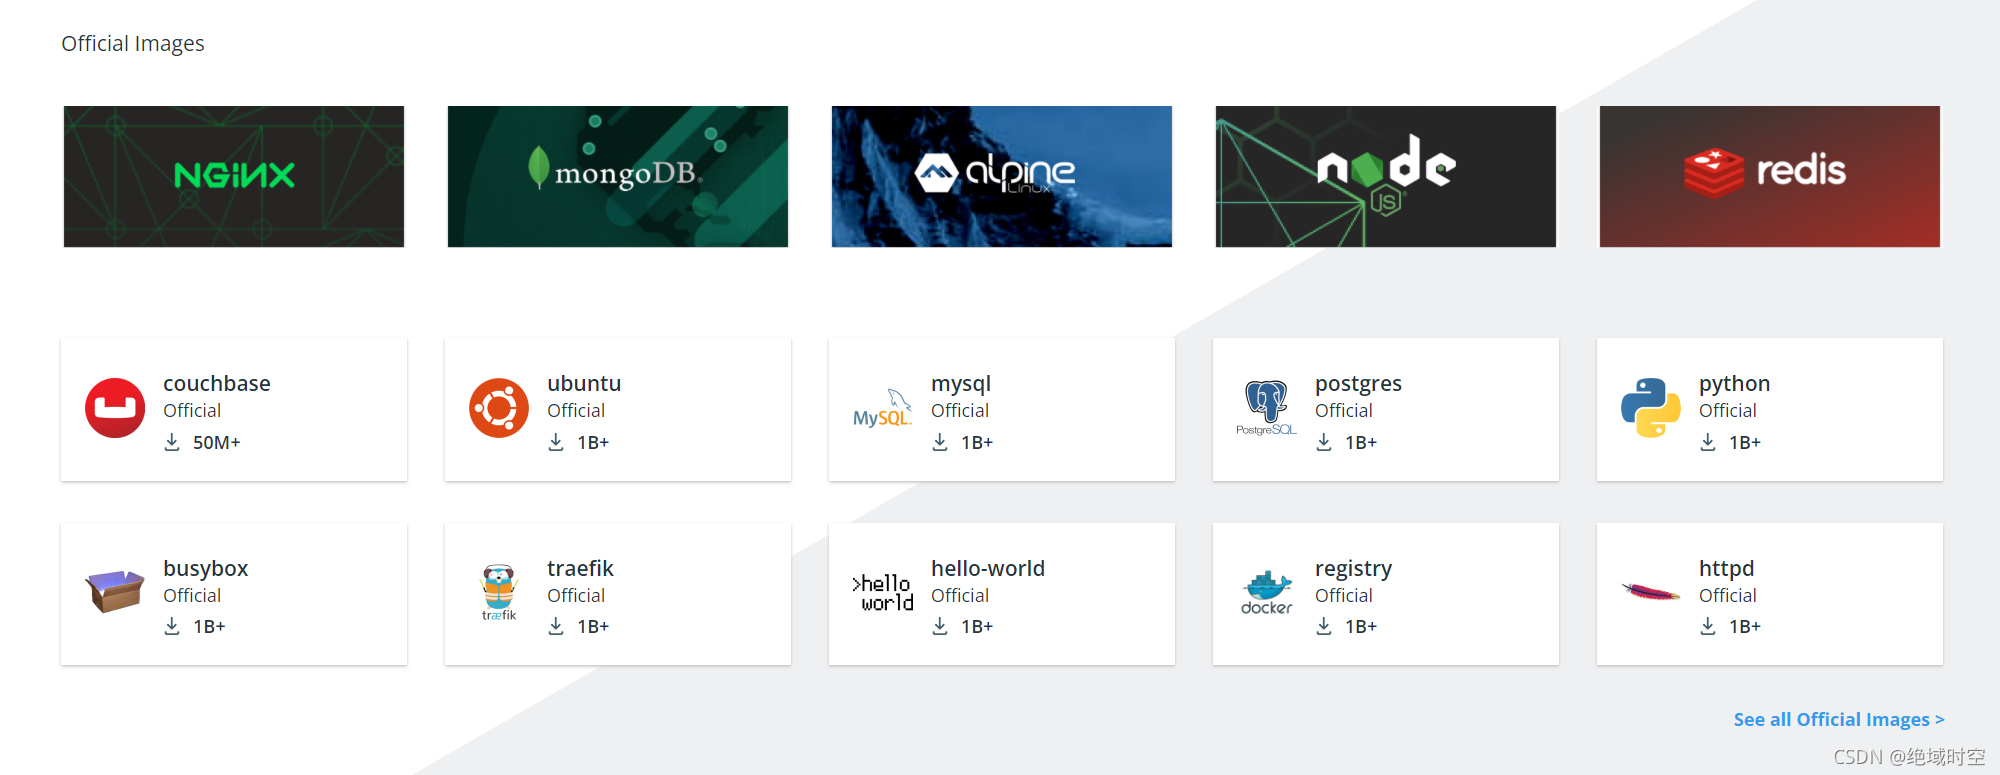Open the Alpine Linux banner

click(x=1002, y=176)
